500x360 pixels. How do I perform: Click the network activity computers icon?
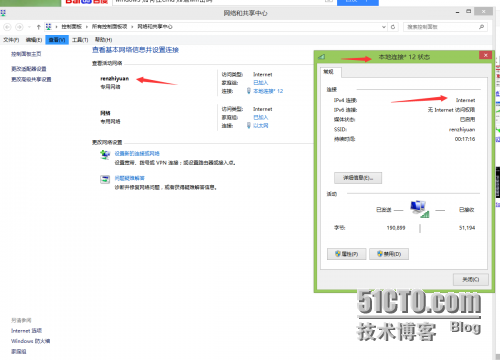pos(419,209)
